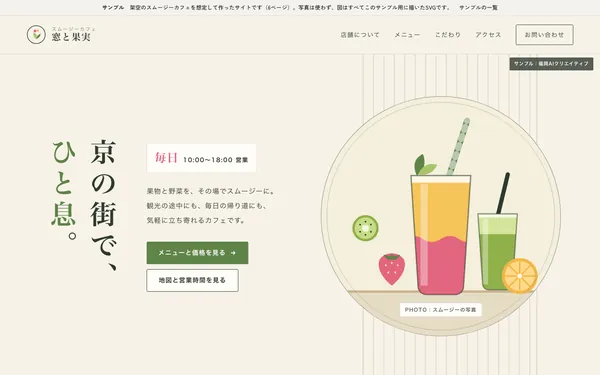Click the お問い合わせ contact button

(544, 35)
